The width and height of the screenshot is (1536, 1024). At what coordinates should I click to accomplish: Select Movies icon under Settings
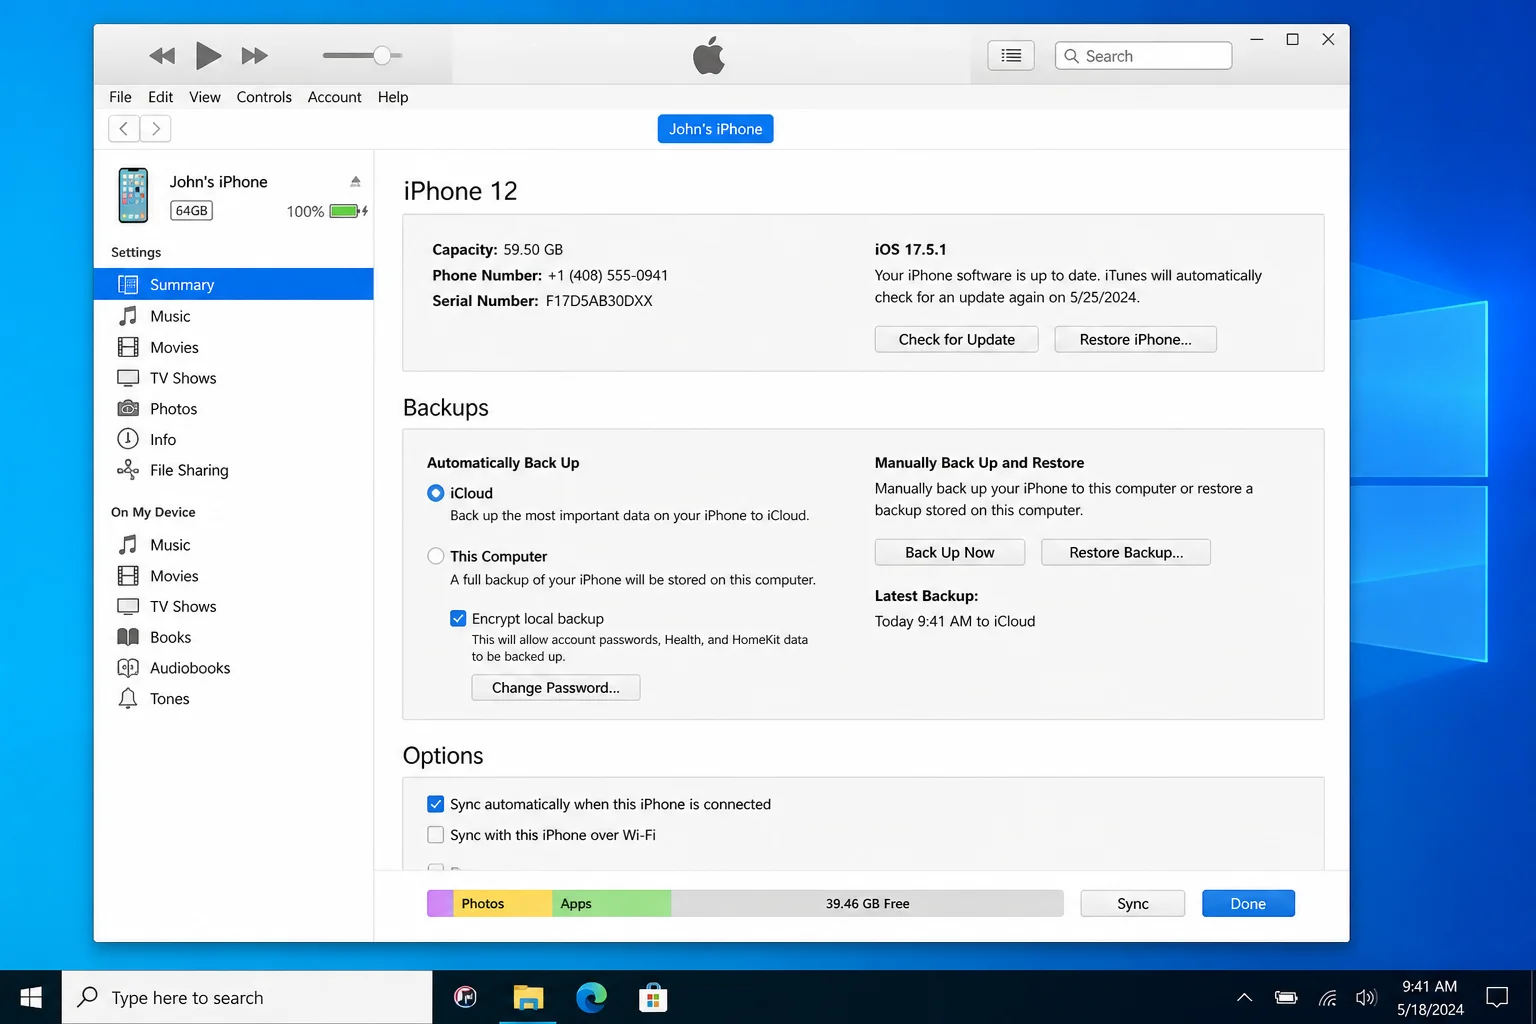128,347
